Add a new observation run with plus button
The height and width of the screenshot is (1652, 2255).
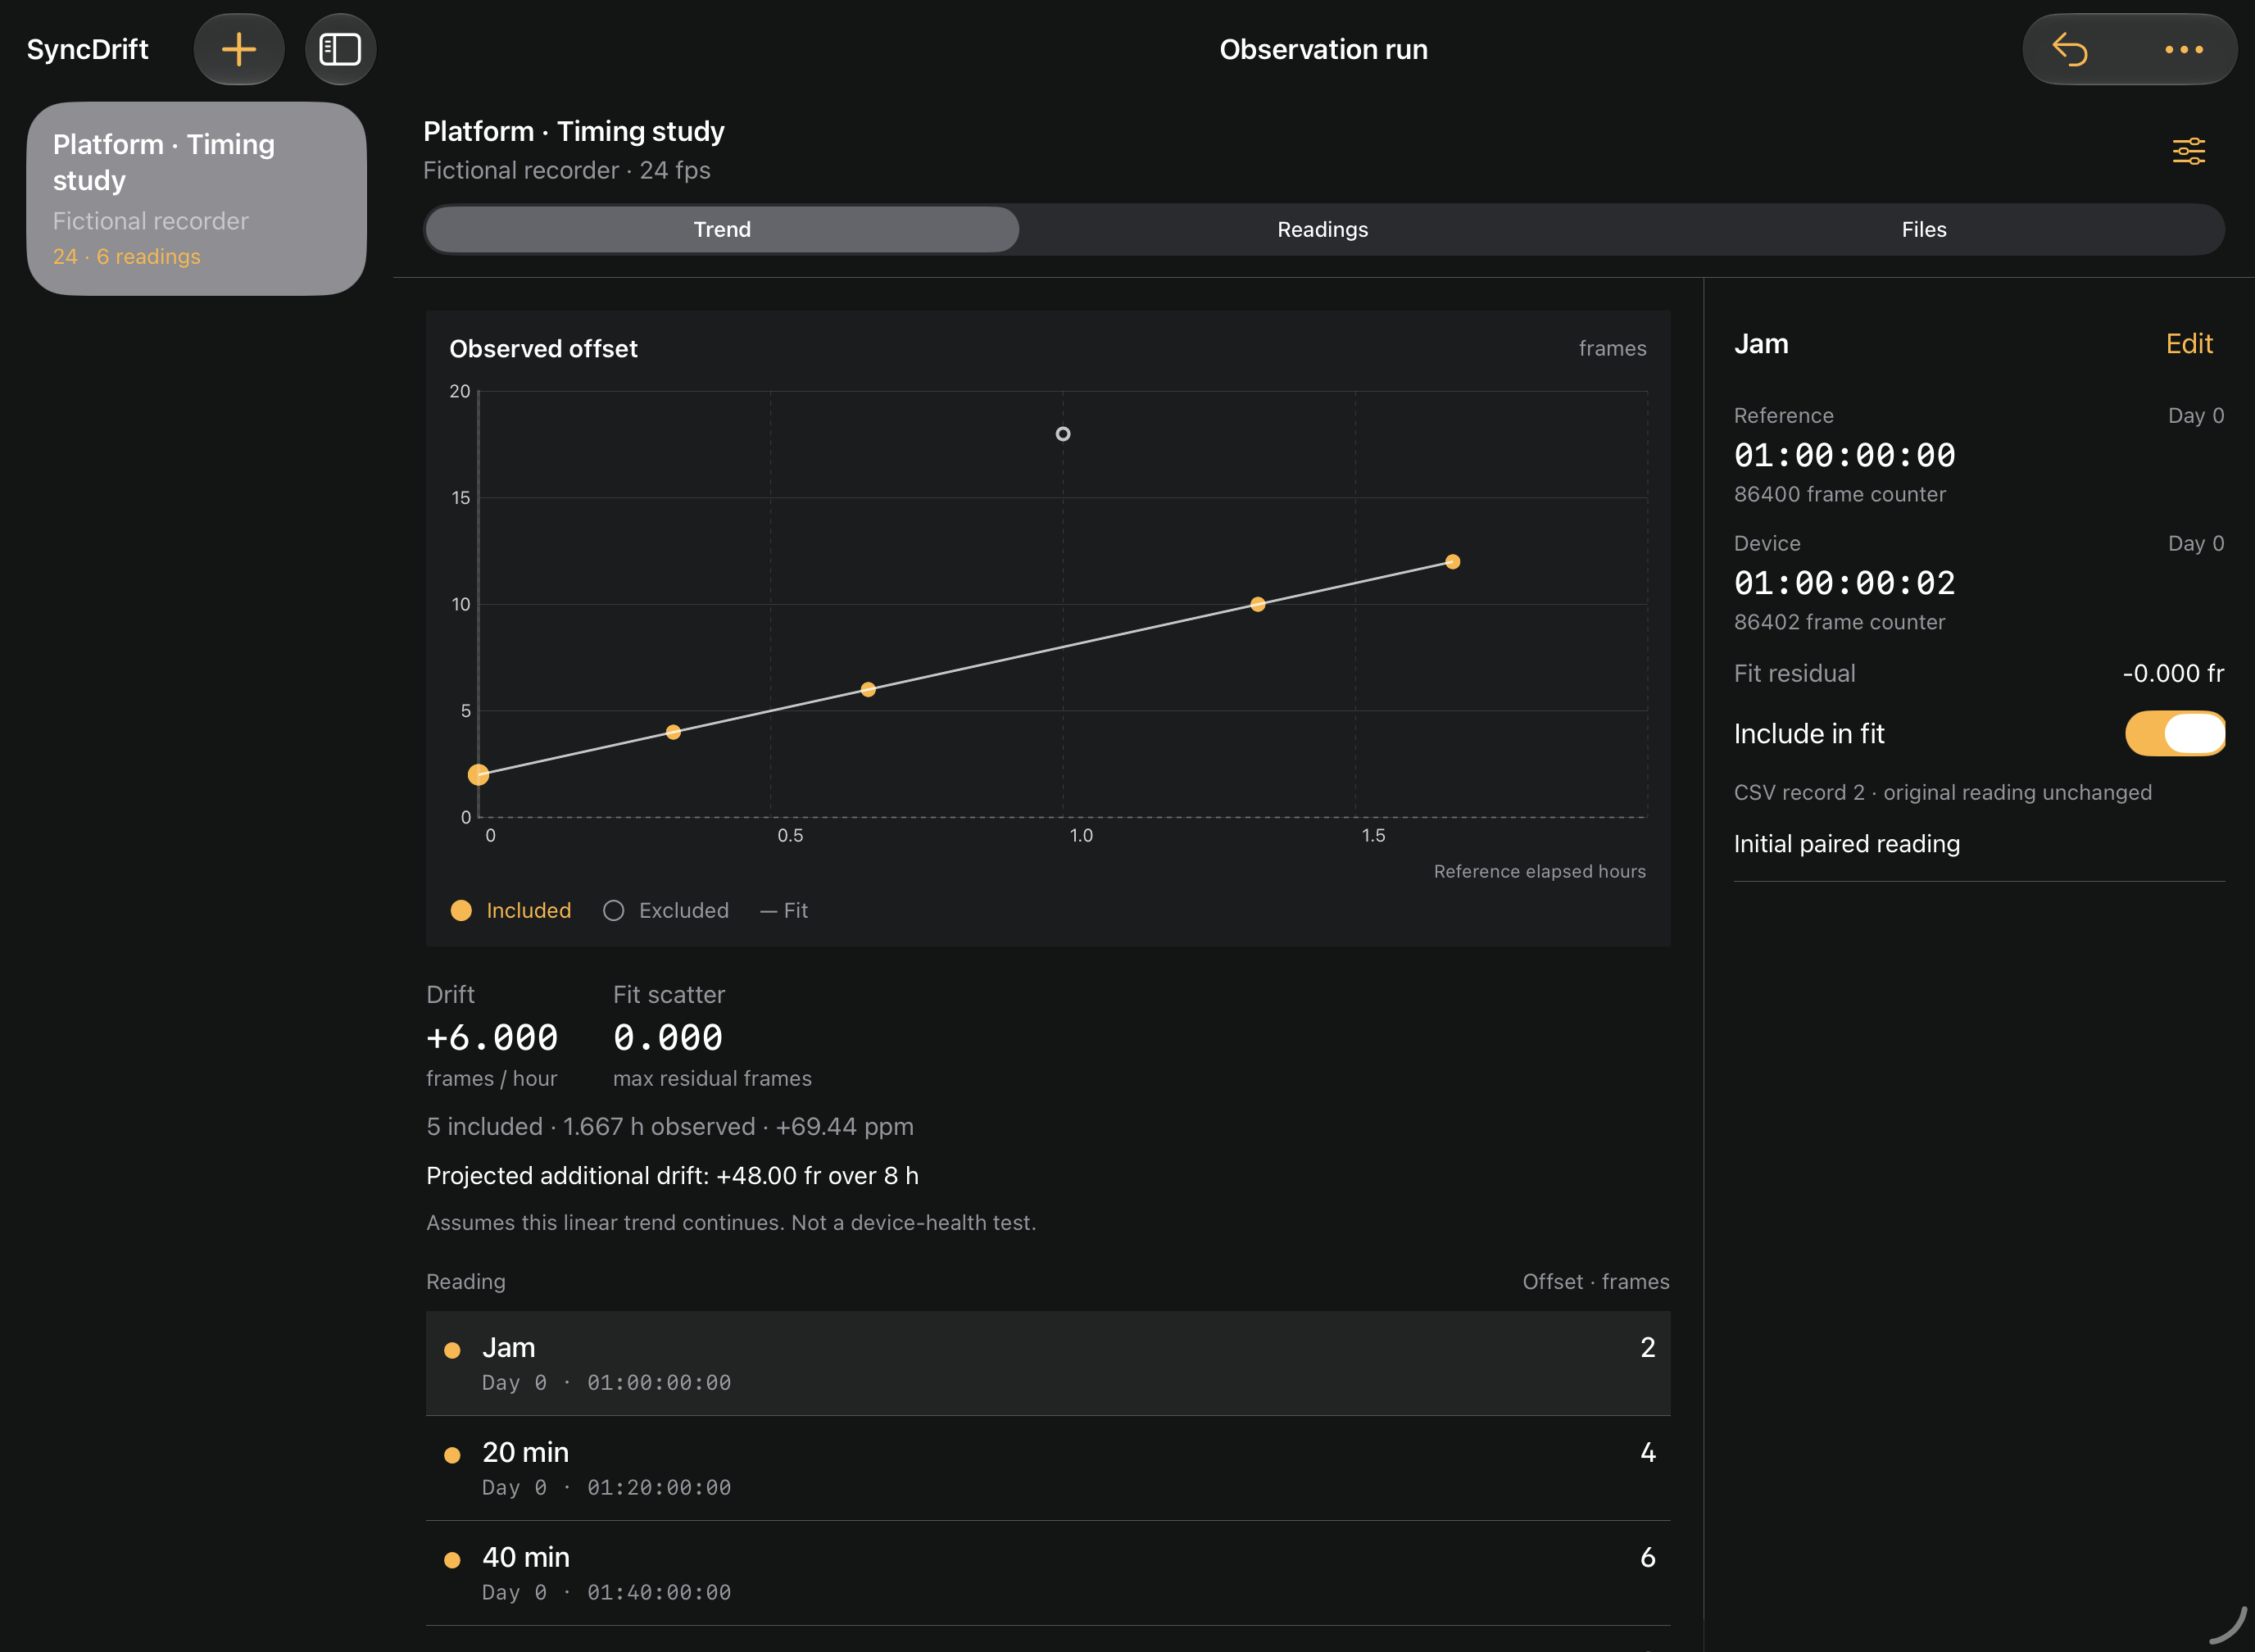point(238,49)
